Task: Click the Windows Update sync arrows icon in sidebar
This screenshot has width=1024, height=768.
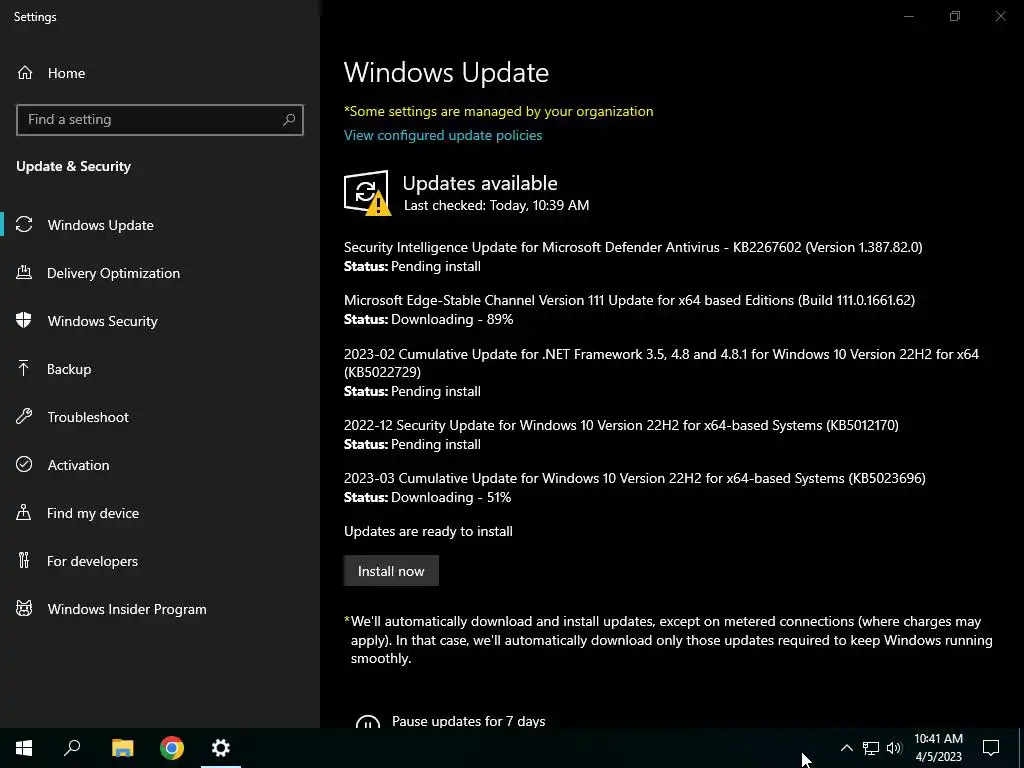Action: (x=24, y=225)
